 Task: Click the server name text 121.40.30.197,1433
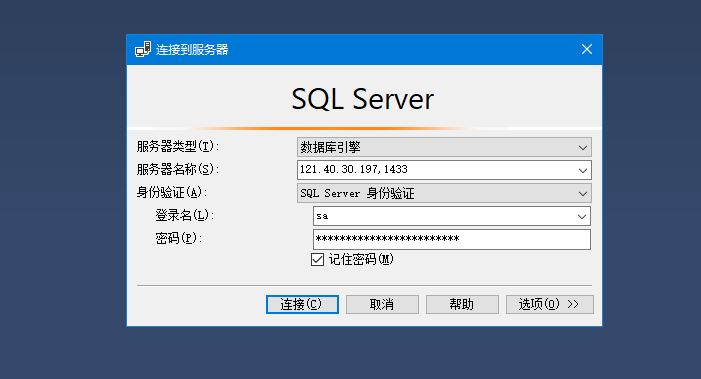pos(354,169)
